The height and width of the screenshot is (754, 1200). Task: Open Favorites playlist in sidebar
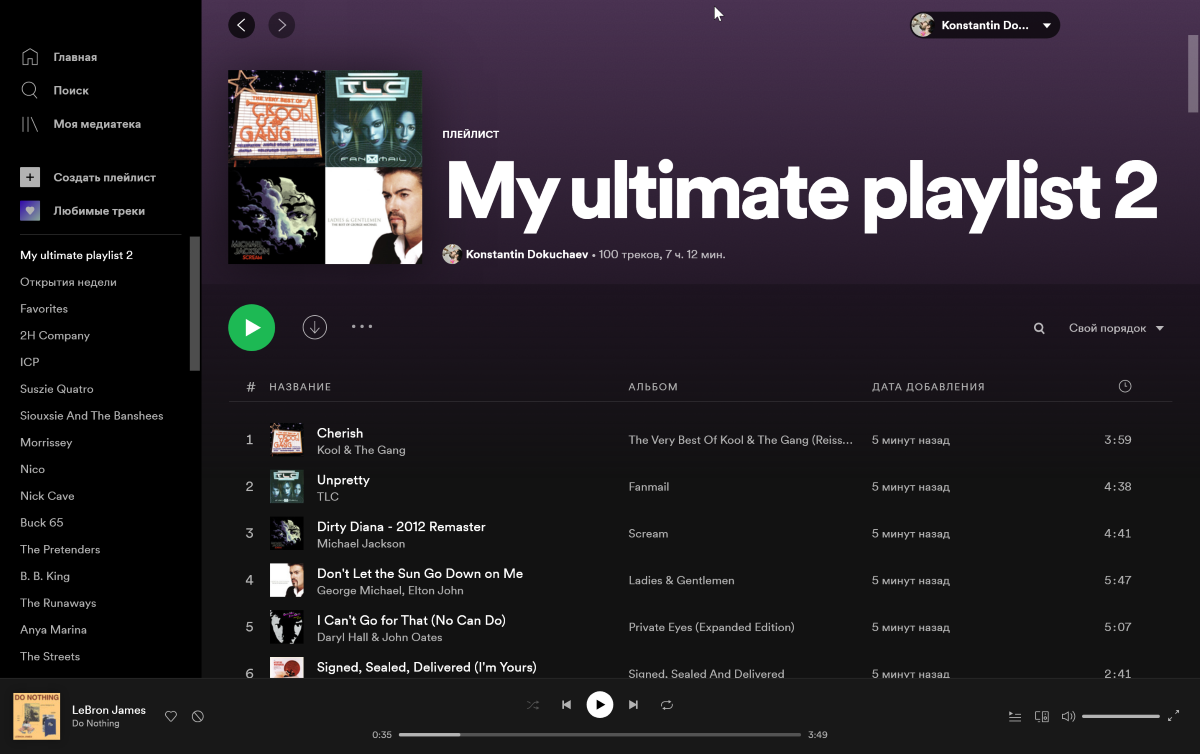tap(44, 309)
